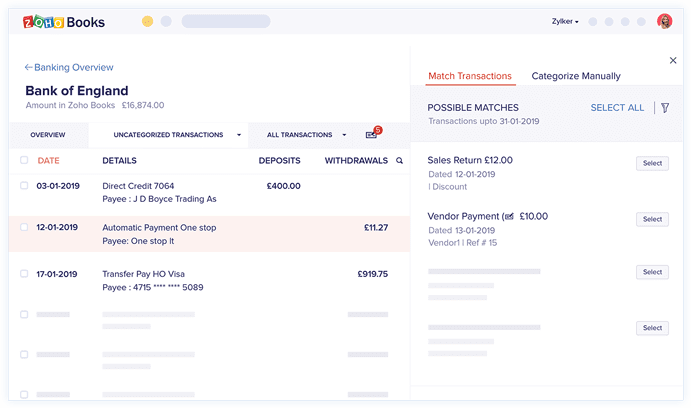Image resolution: width=691 pixels, height=408 pixels.
Task: Expand the All Transactions dropdown
Action: [344, 135]
